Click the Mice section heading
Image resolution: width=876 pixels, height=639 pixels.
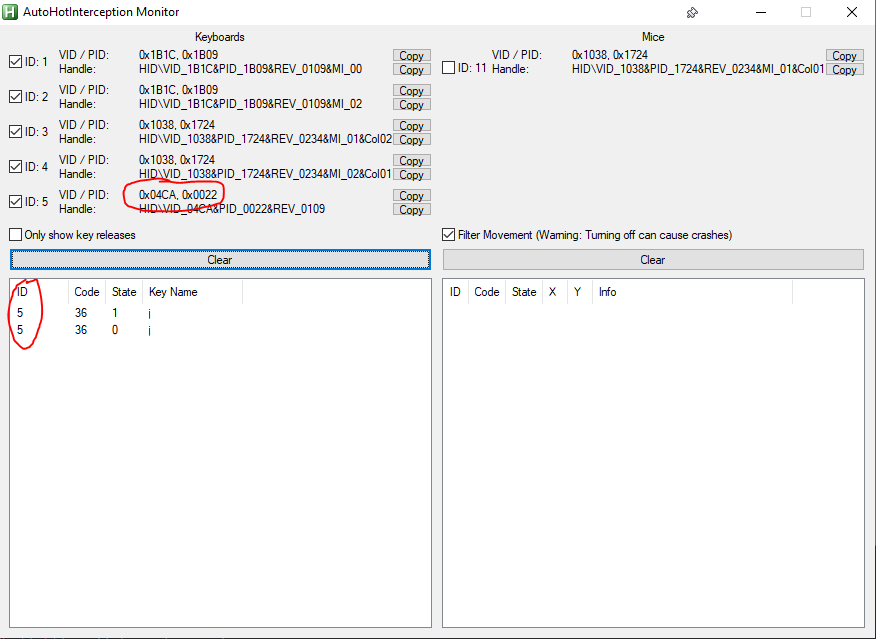click(653, 37)
